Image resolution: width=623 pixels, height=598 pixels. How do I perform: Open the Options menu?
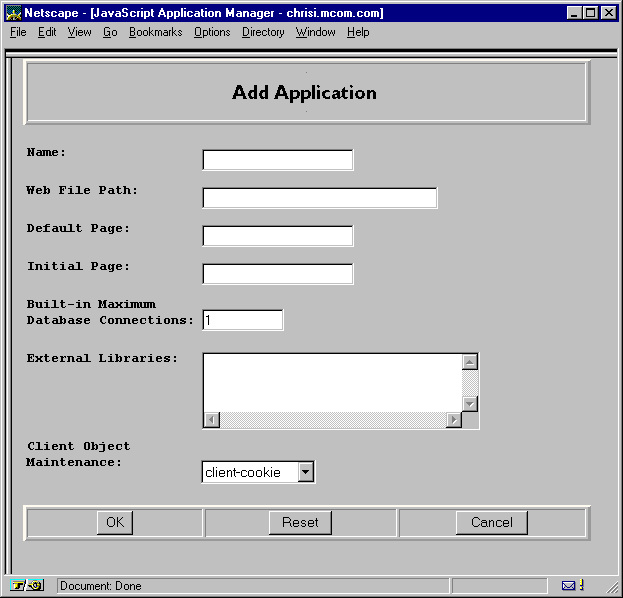(x=212, y=32)
